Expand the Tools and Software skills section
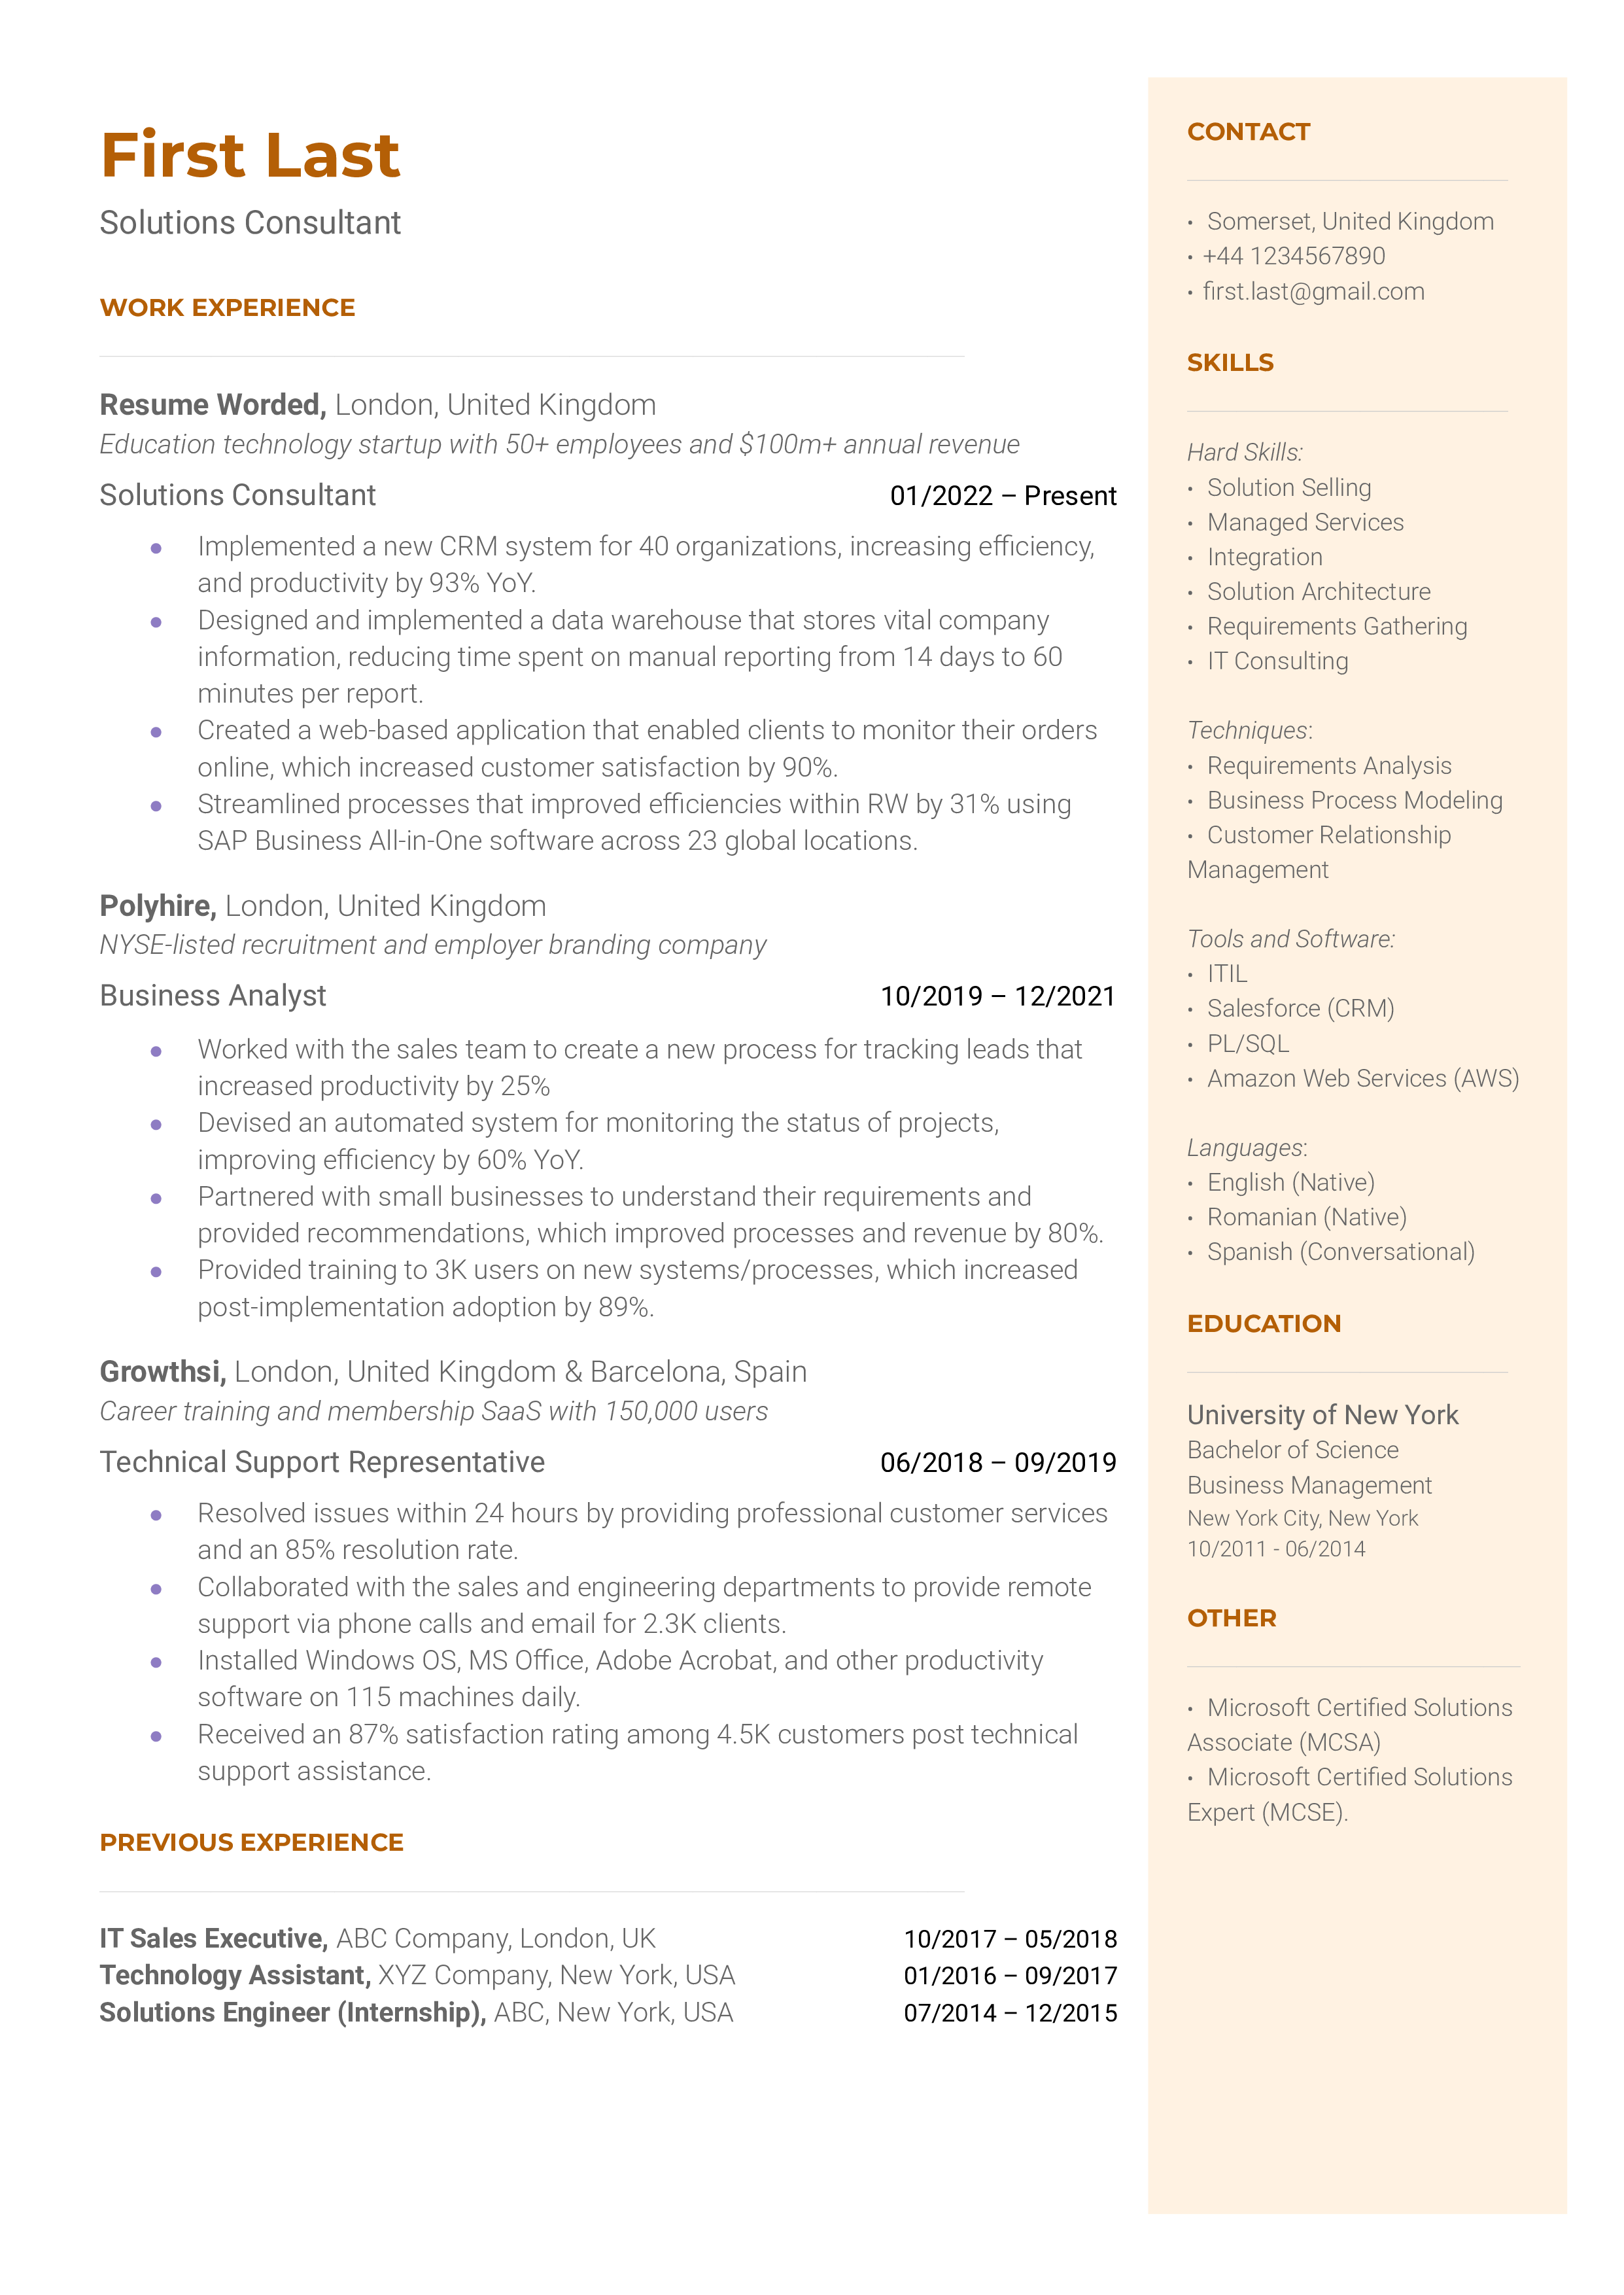Image resolution: width=1624 pixels, height=2295 pixels. click(x=1292, y=937)
